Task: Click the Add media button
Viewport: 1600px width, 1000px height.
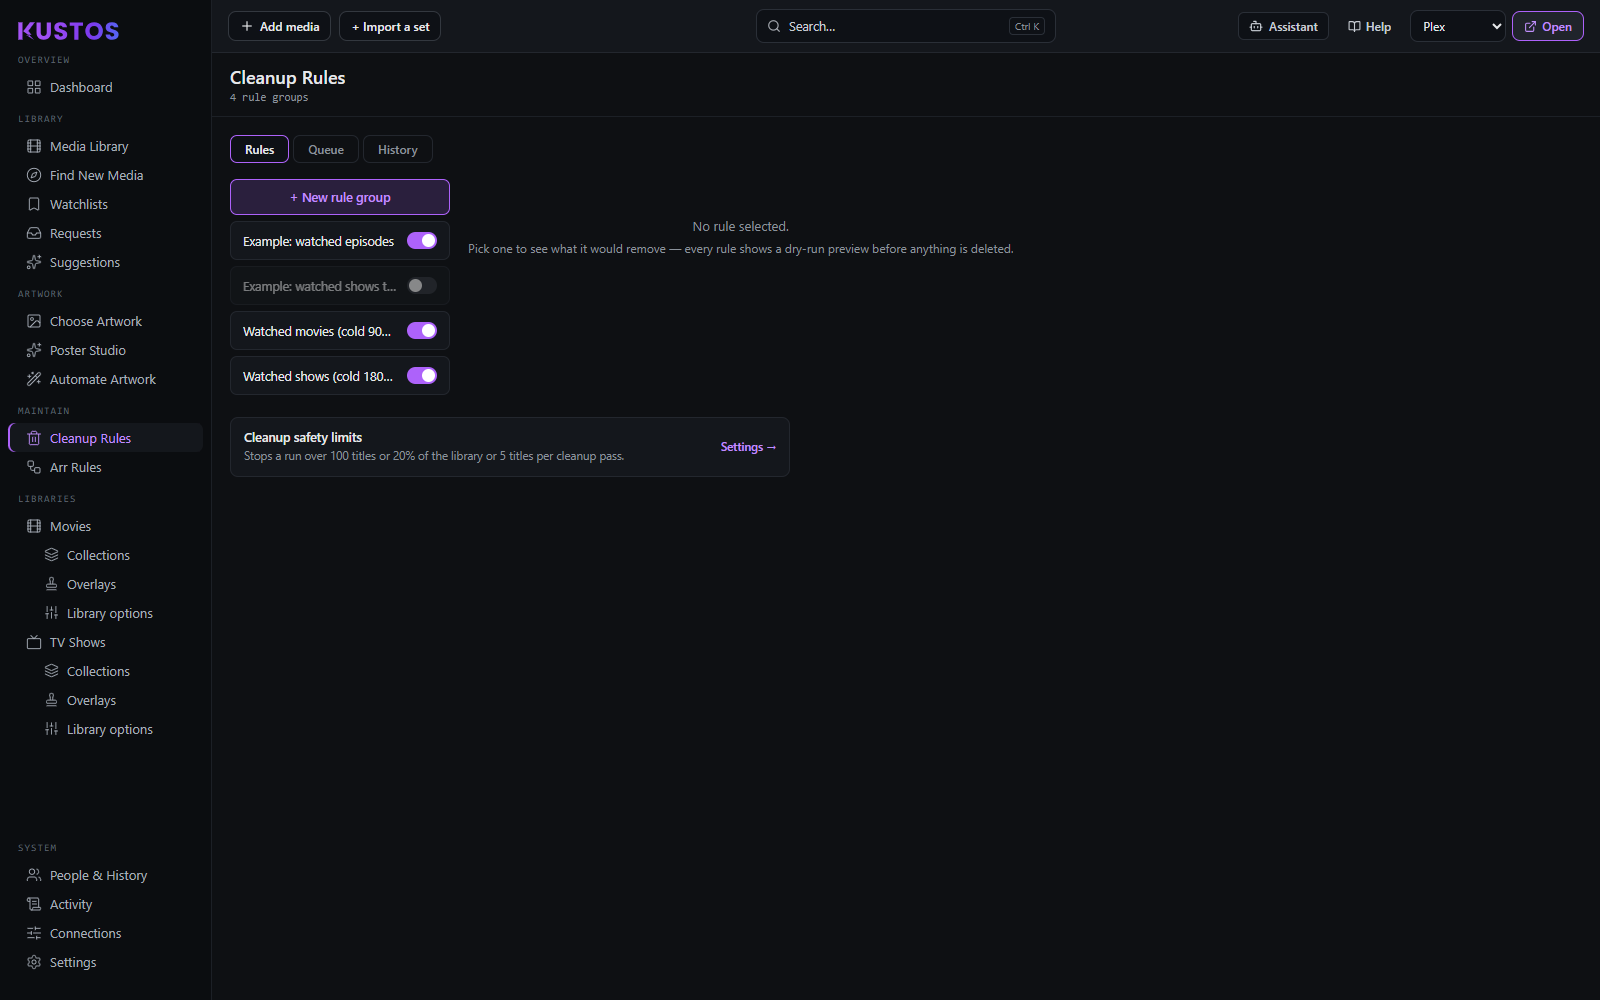Action: 280,26
